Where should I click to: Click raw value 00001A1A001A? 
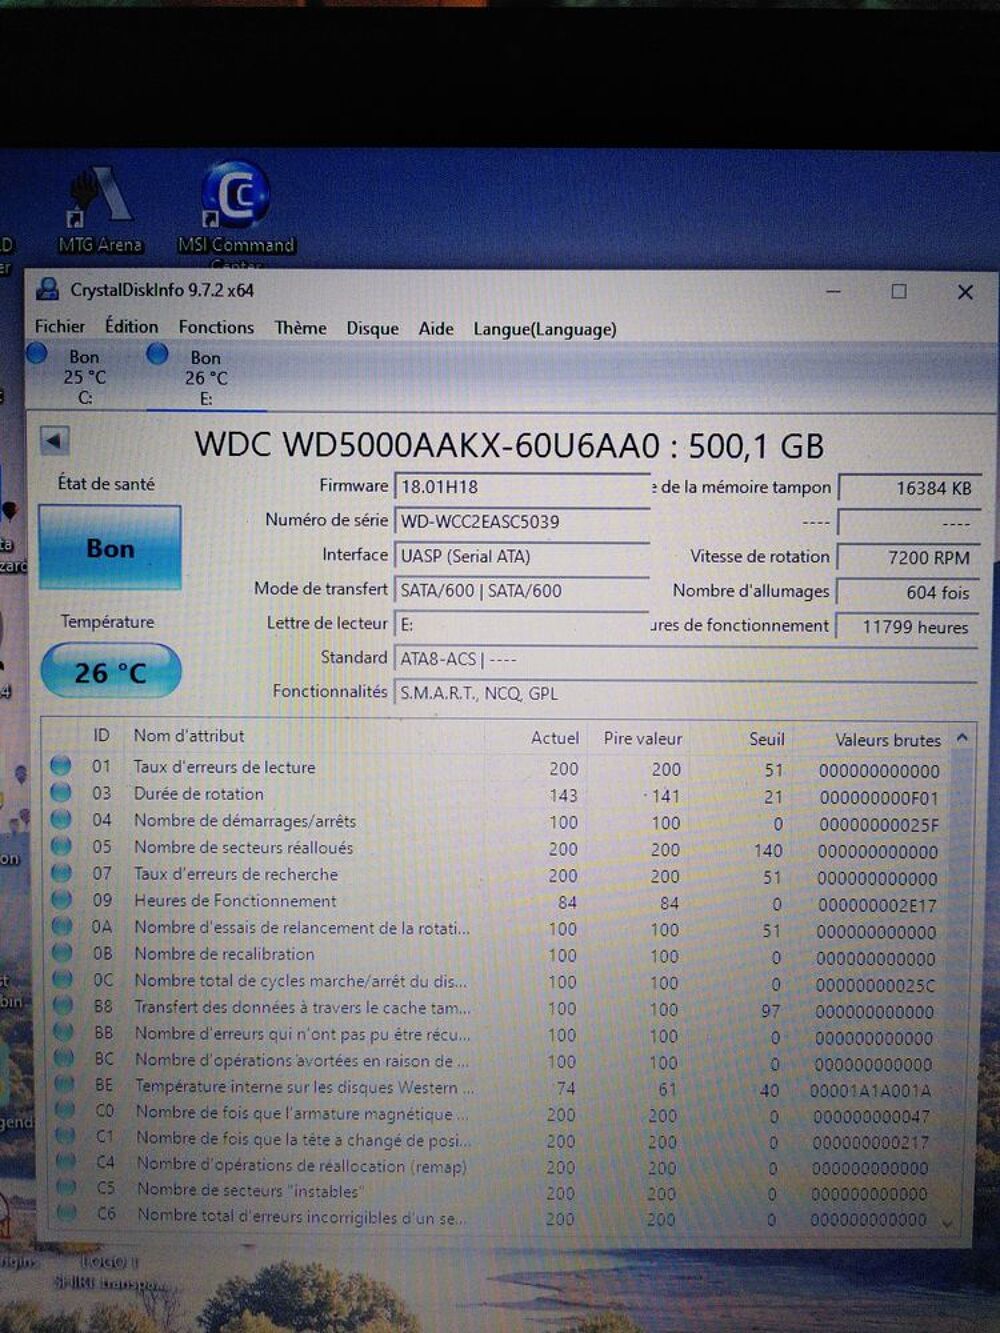pyautogui.click(x=870, y=1091)
